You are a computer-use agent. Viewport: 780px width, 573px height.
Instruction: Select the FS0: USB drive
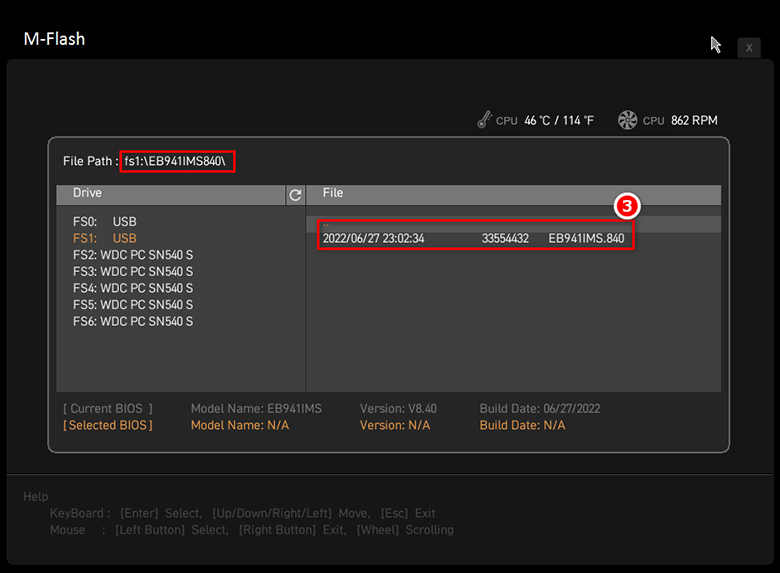104,222
